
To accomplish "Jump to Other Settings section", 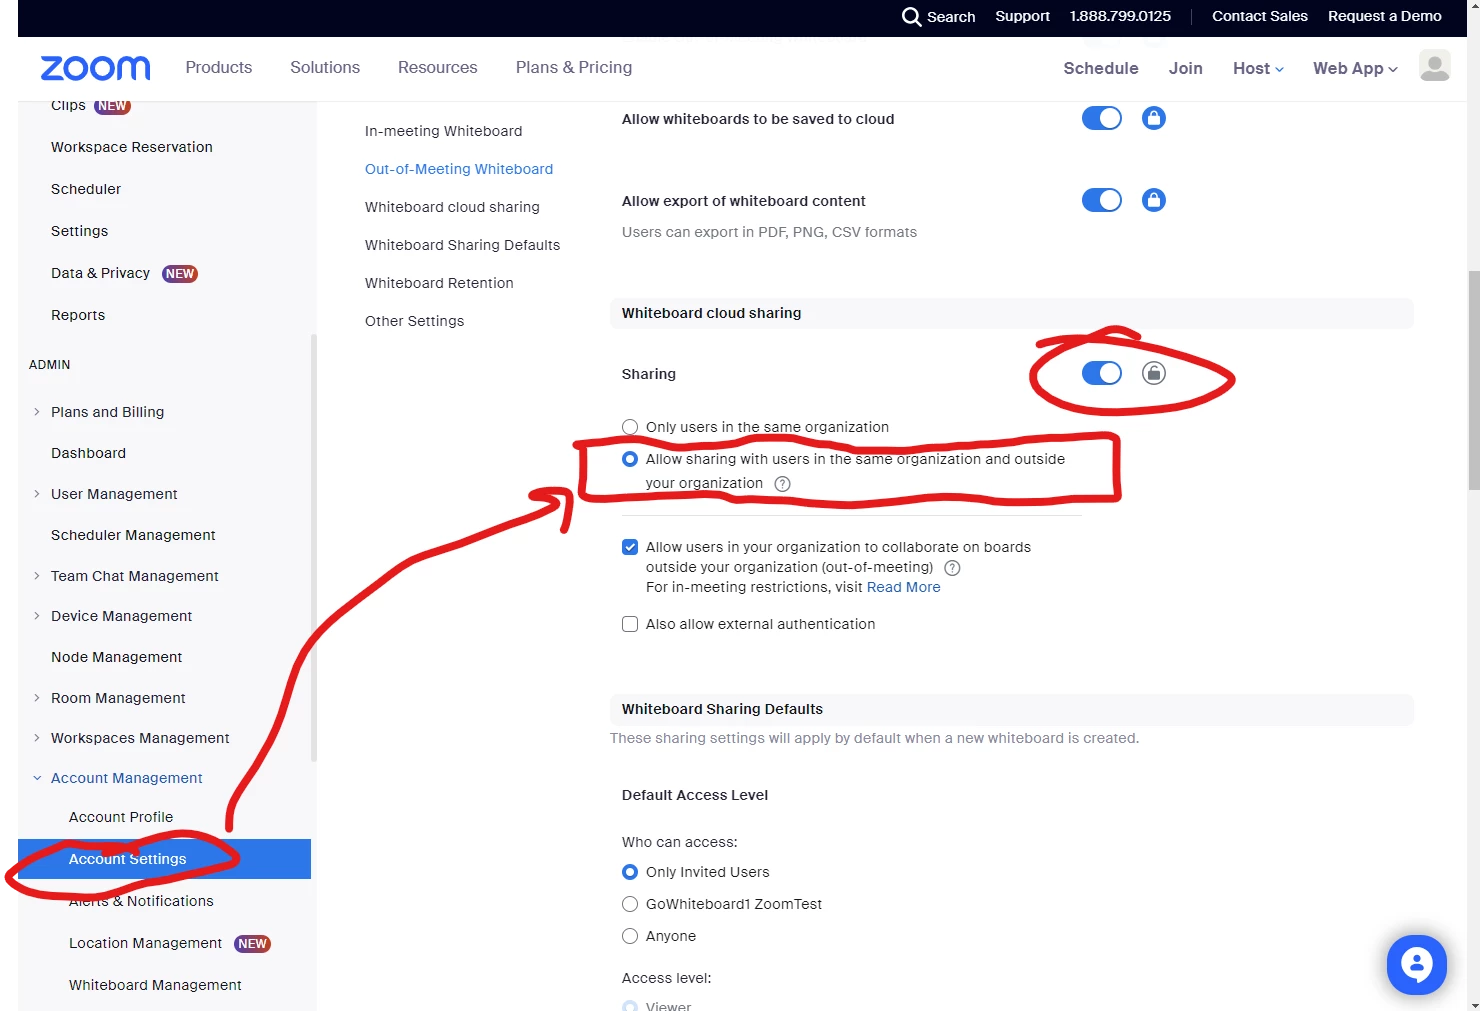I will [414, 321].
